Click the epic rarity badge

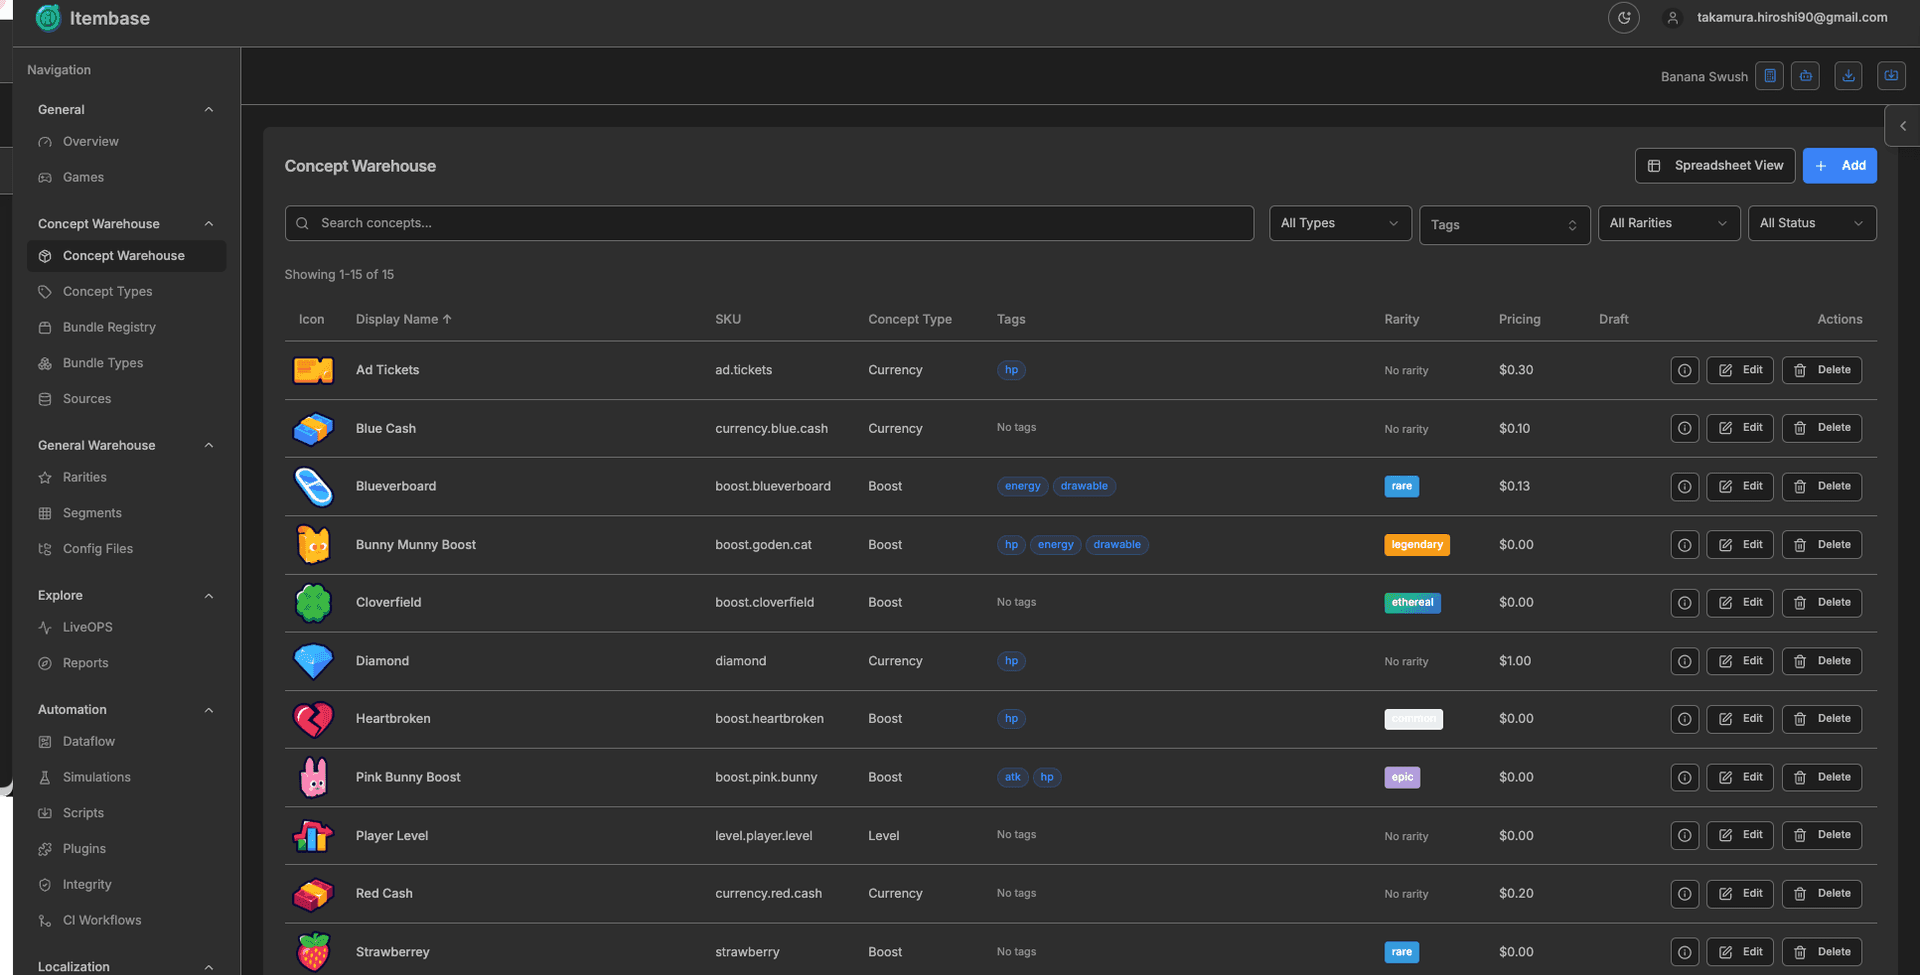1402,778
